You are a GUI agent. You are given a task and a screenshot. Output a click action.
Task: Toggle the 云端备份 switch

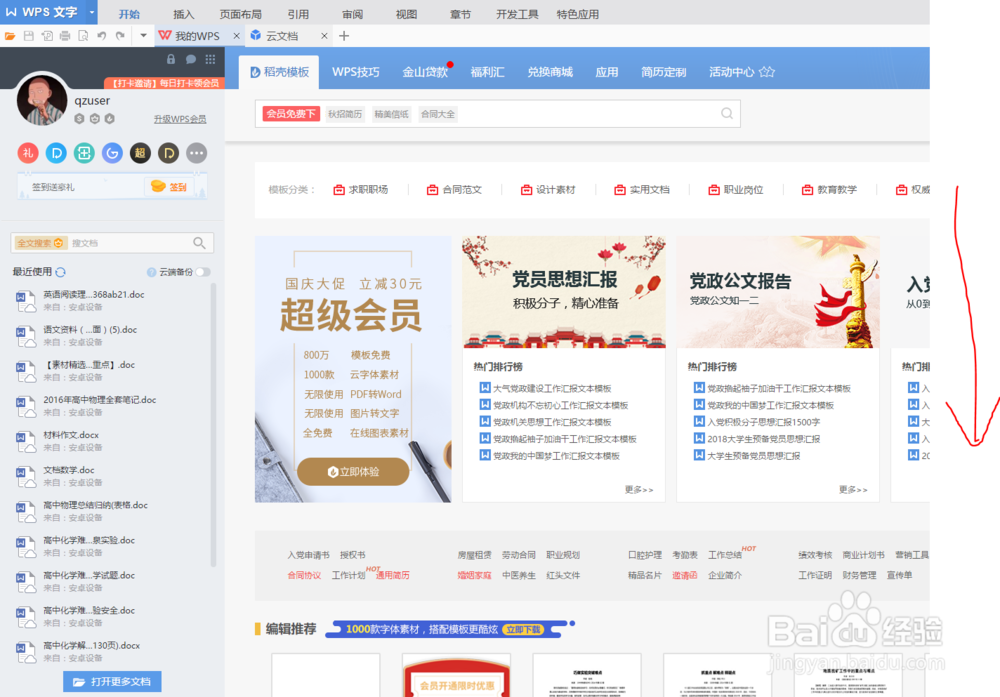coord(203,272)
